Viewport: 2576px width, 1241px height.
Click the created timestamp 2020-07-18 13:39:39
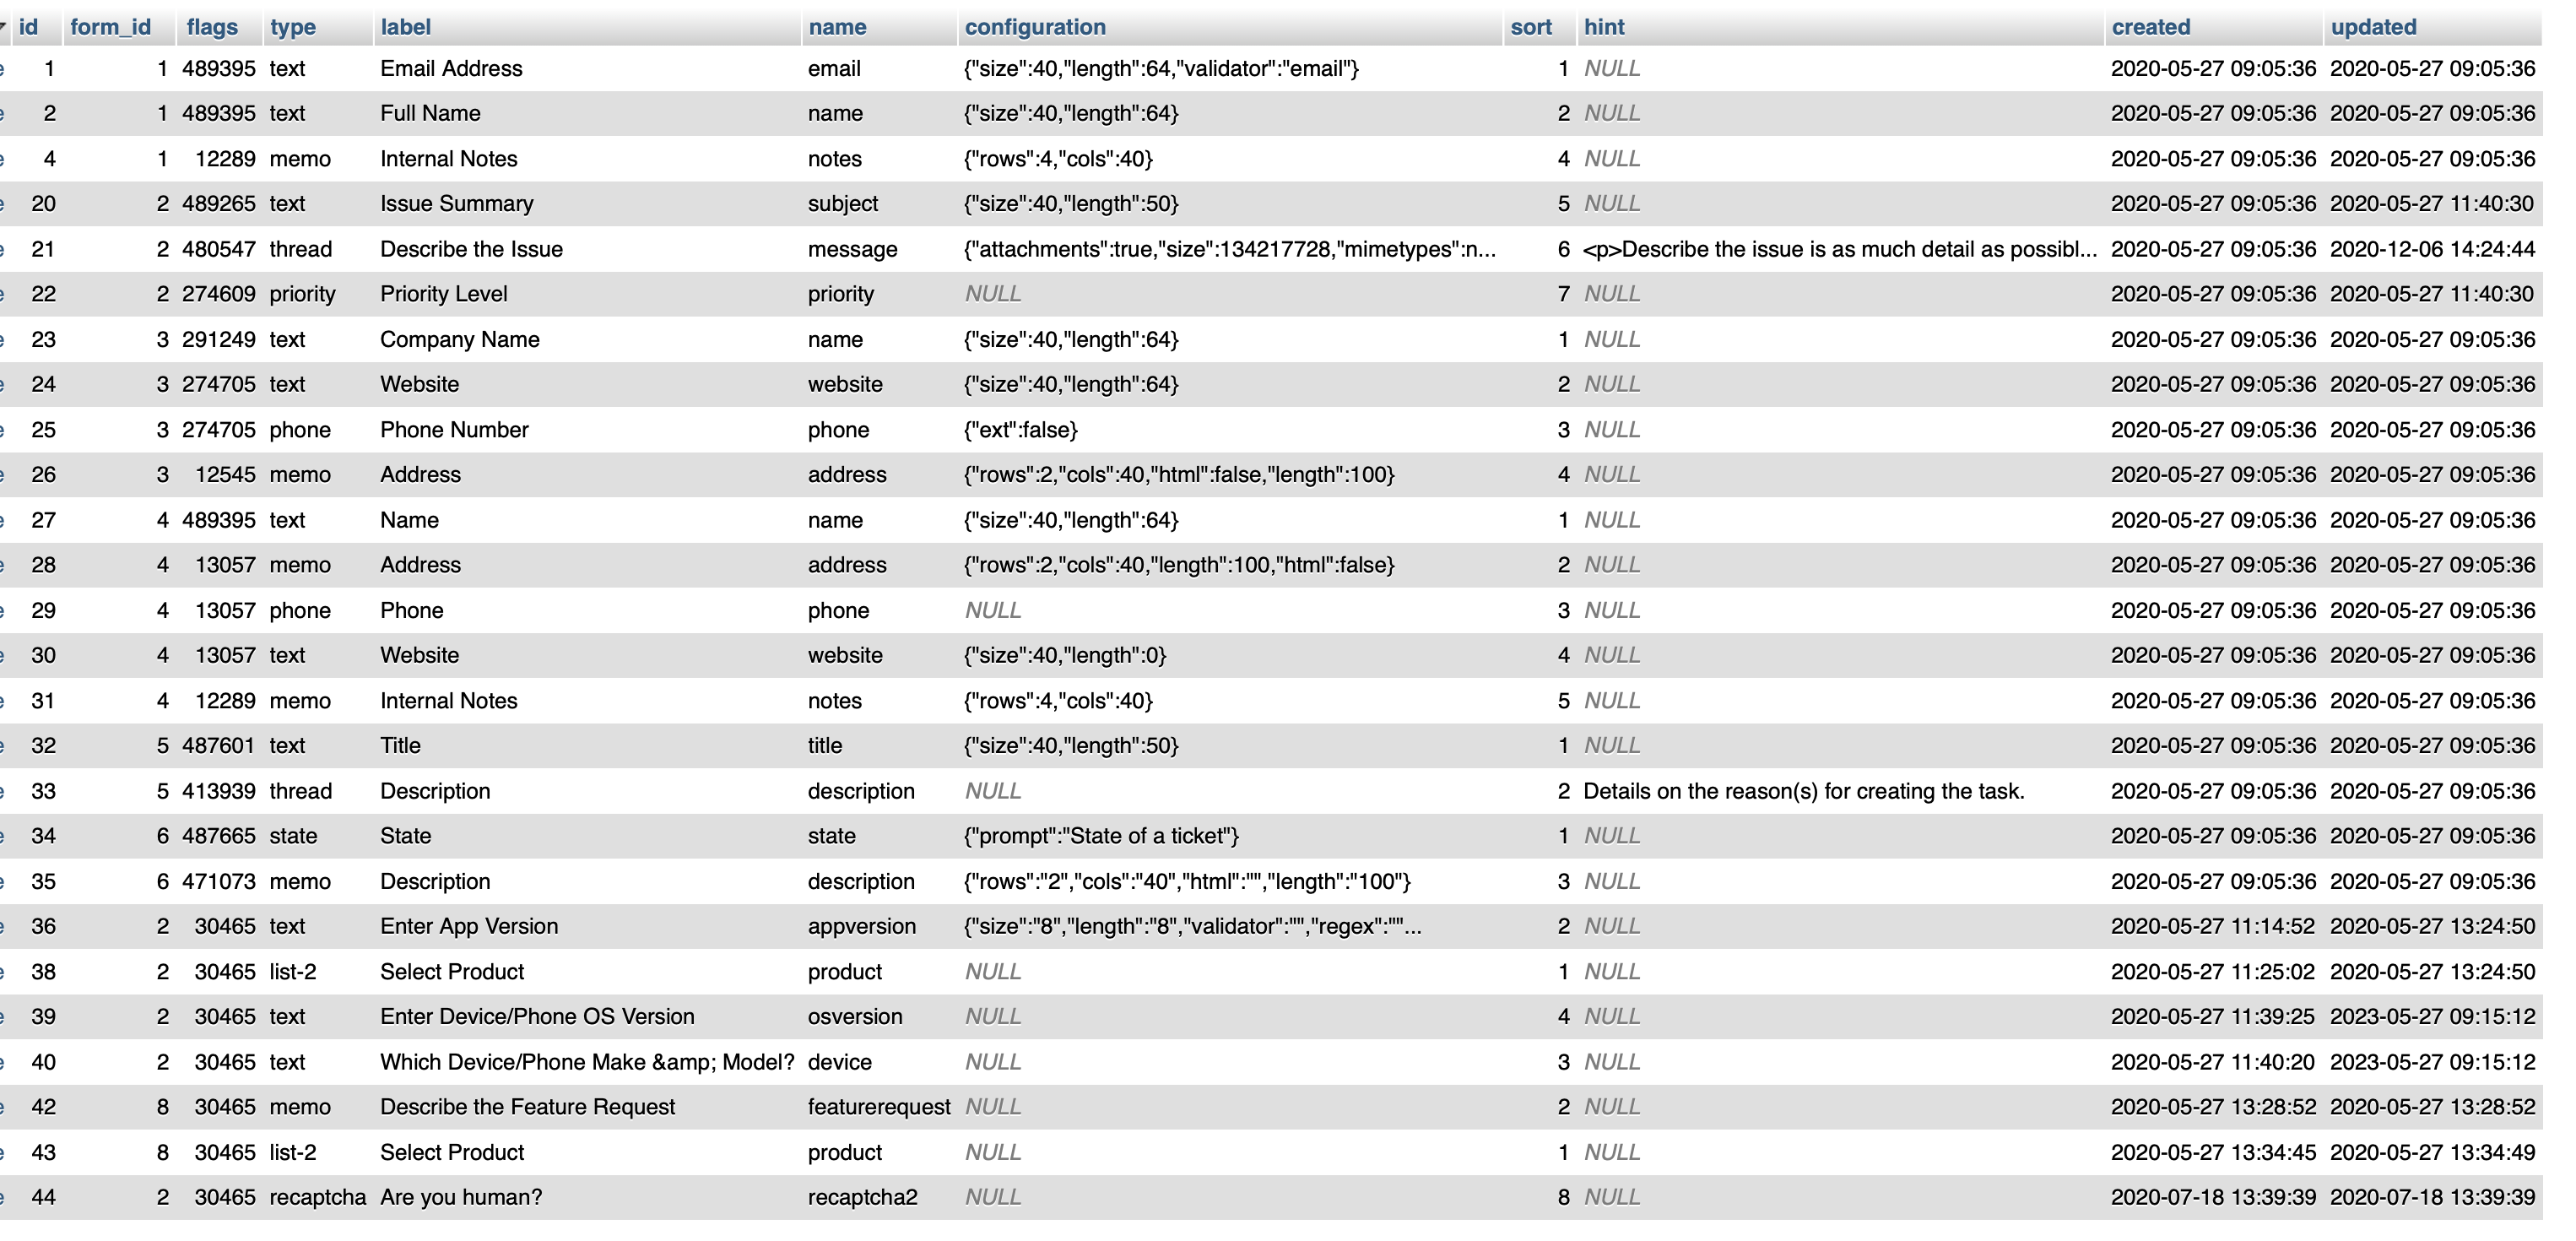coord(2214,1197)
